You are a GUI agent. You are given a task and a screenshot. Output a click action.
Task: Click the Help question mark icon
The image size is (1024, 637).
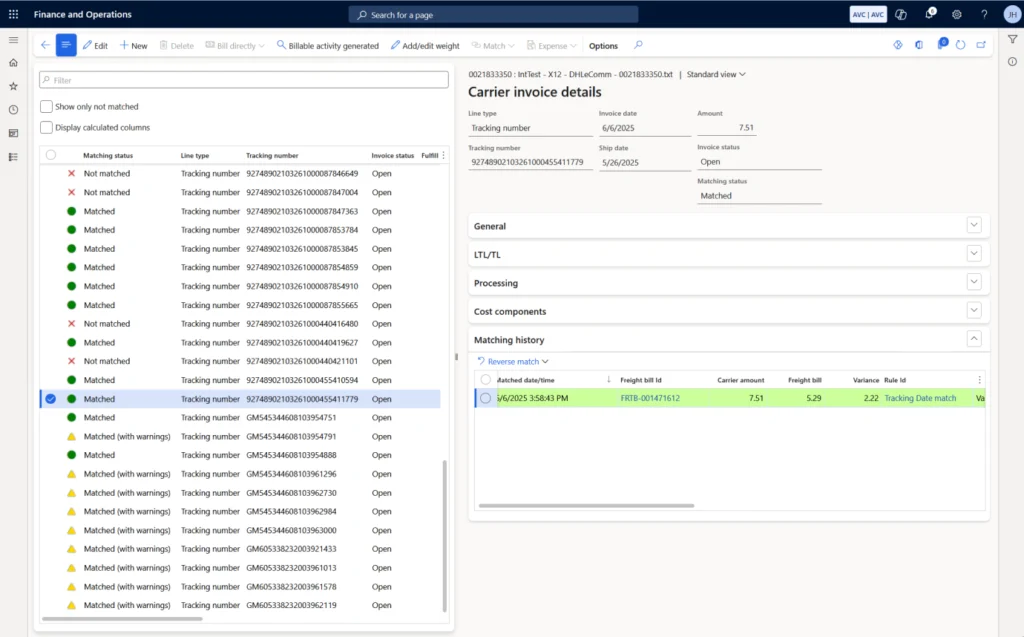click(x=983, y=14)
